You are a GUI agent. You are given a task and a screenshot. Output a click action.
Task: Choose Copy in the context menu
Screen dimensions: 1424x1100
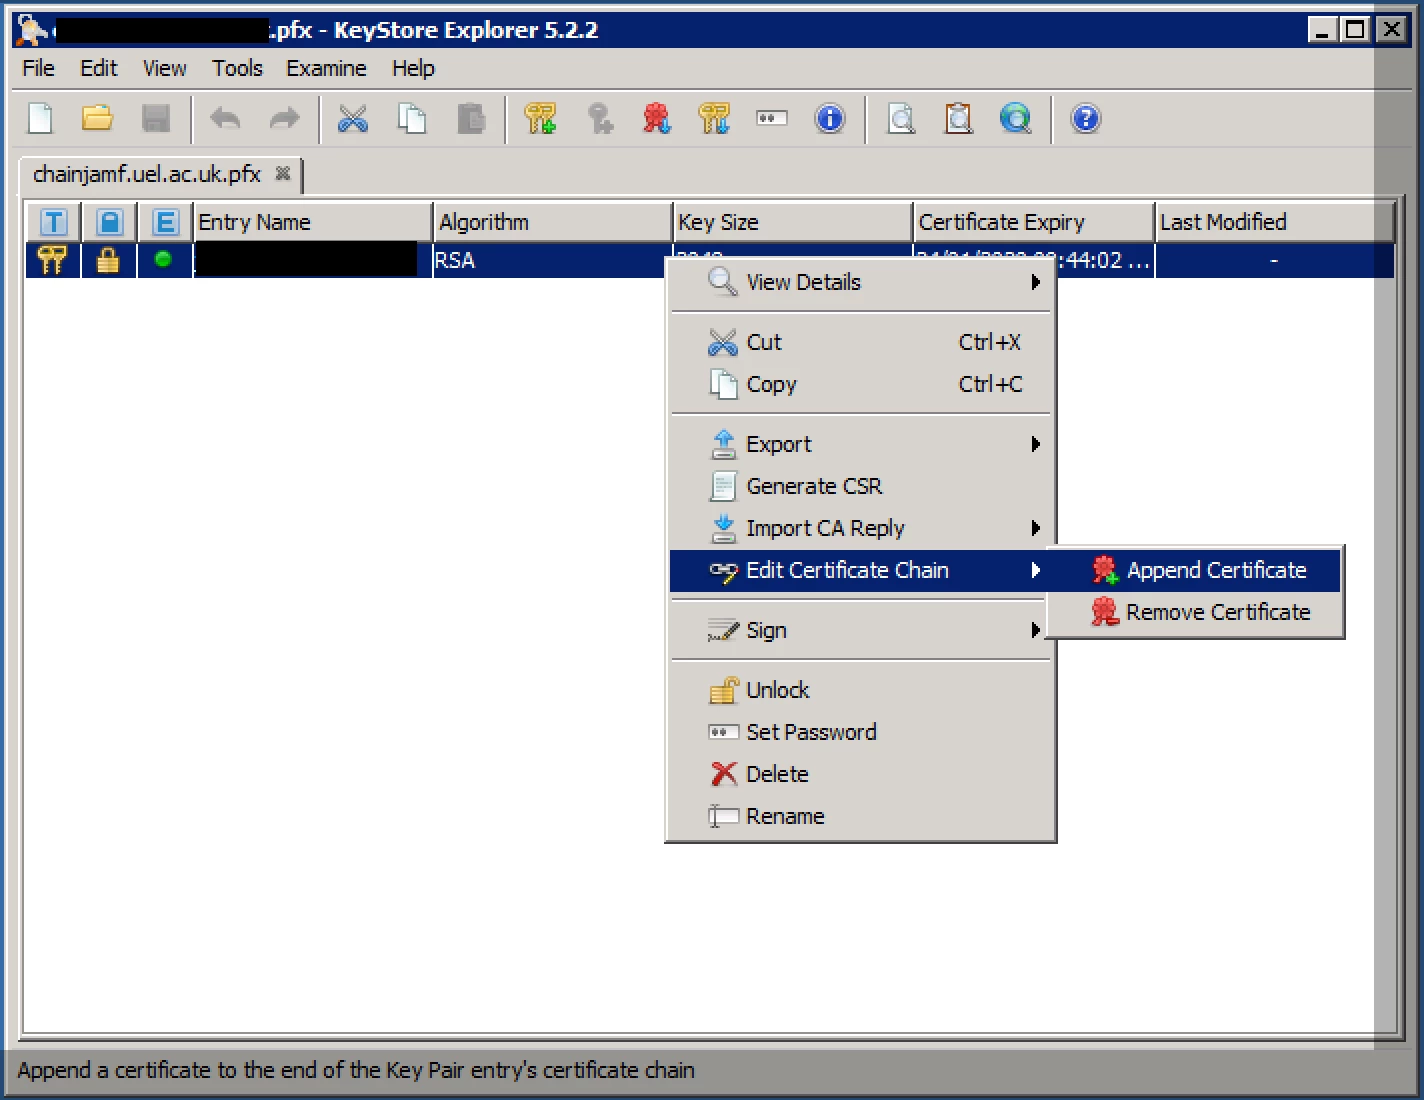point(861,384)
